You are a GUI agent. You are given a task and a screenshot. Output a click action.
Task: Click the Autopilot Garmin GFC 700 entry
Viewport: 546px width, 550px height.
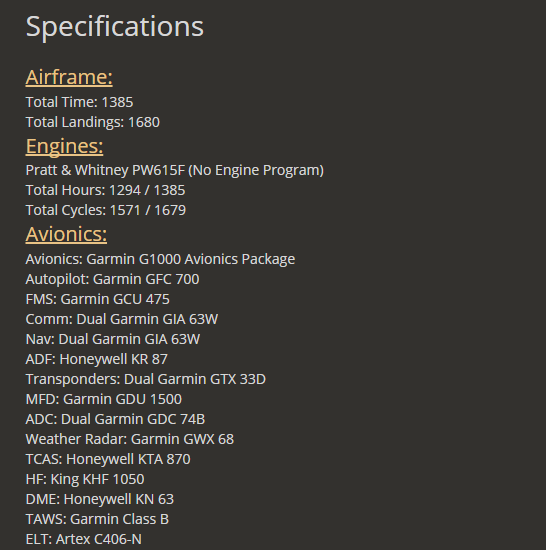112,279
